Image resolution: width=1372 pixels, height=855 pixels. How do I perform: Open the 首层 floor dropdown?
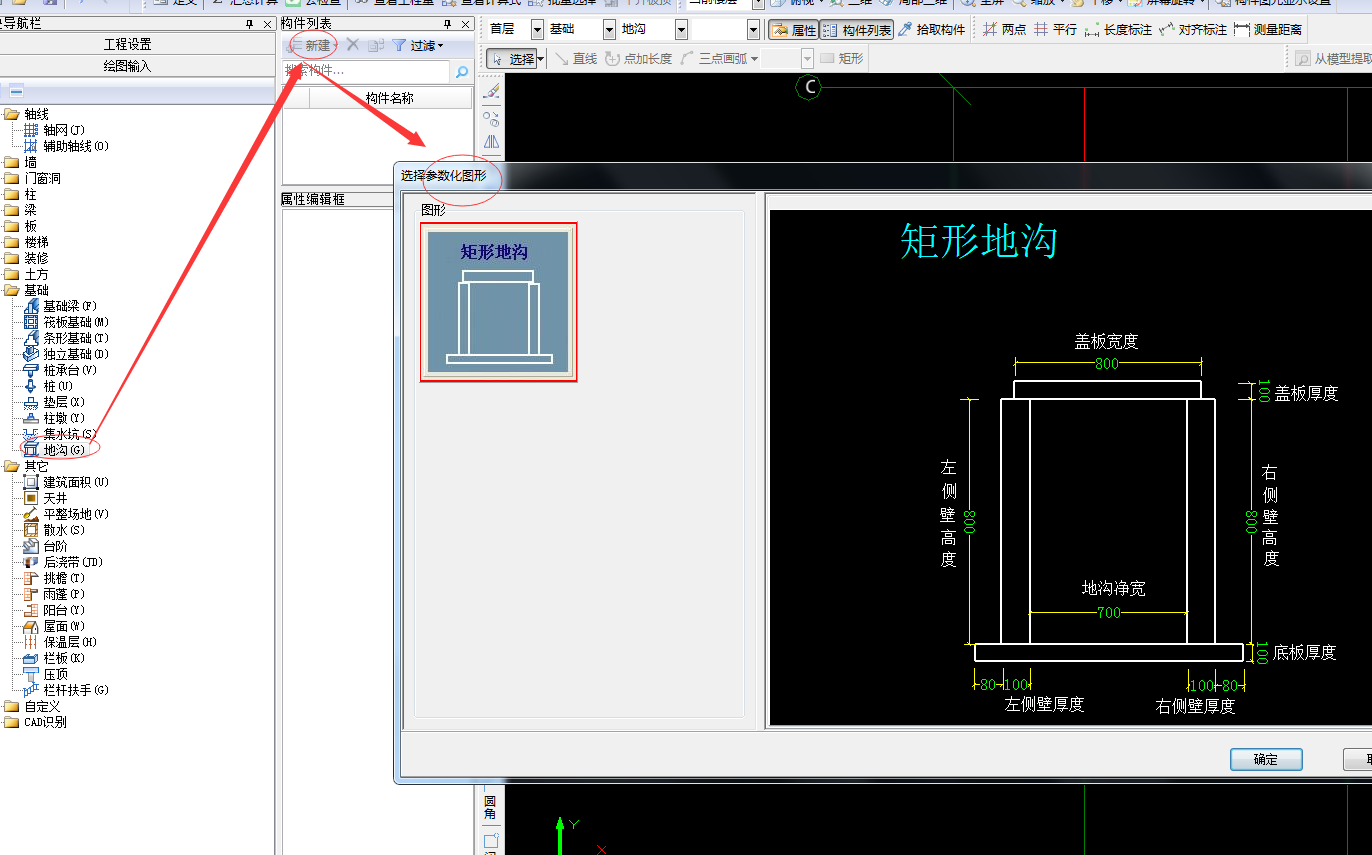[537, 30]
